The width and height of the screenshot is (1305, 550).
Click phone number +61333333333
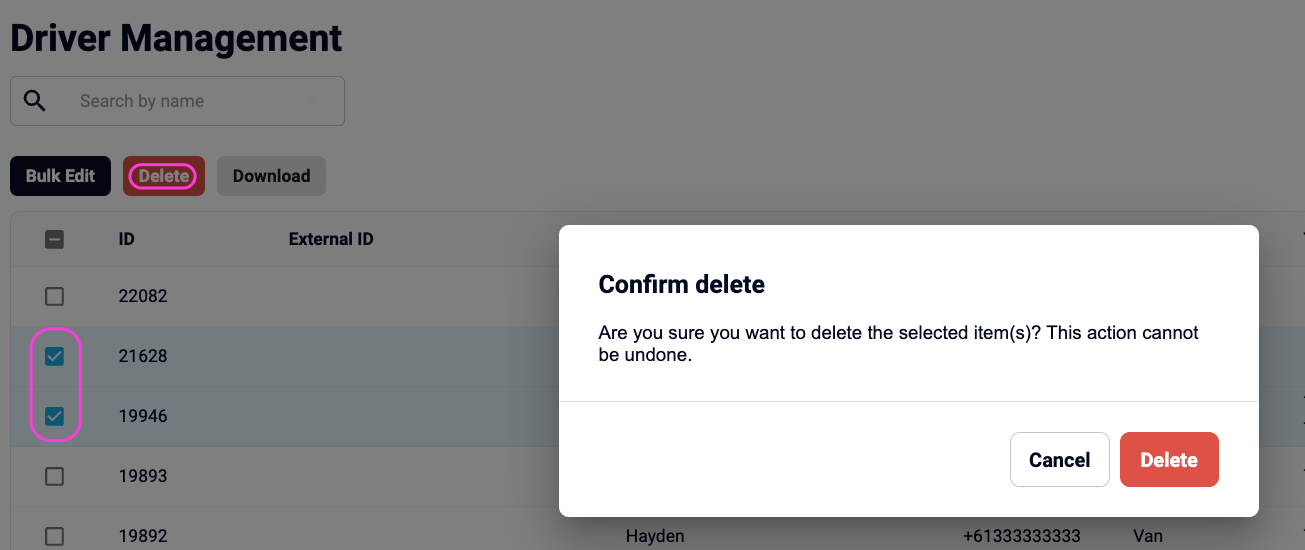click(1021, 536)
